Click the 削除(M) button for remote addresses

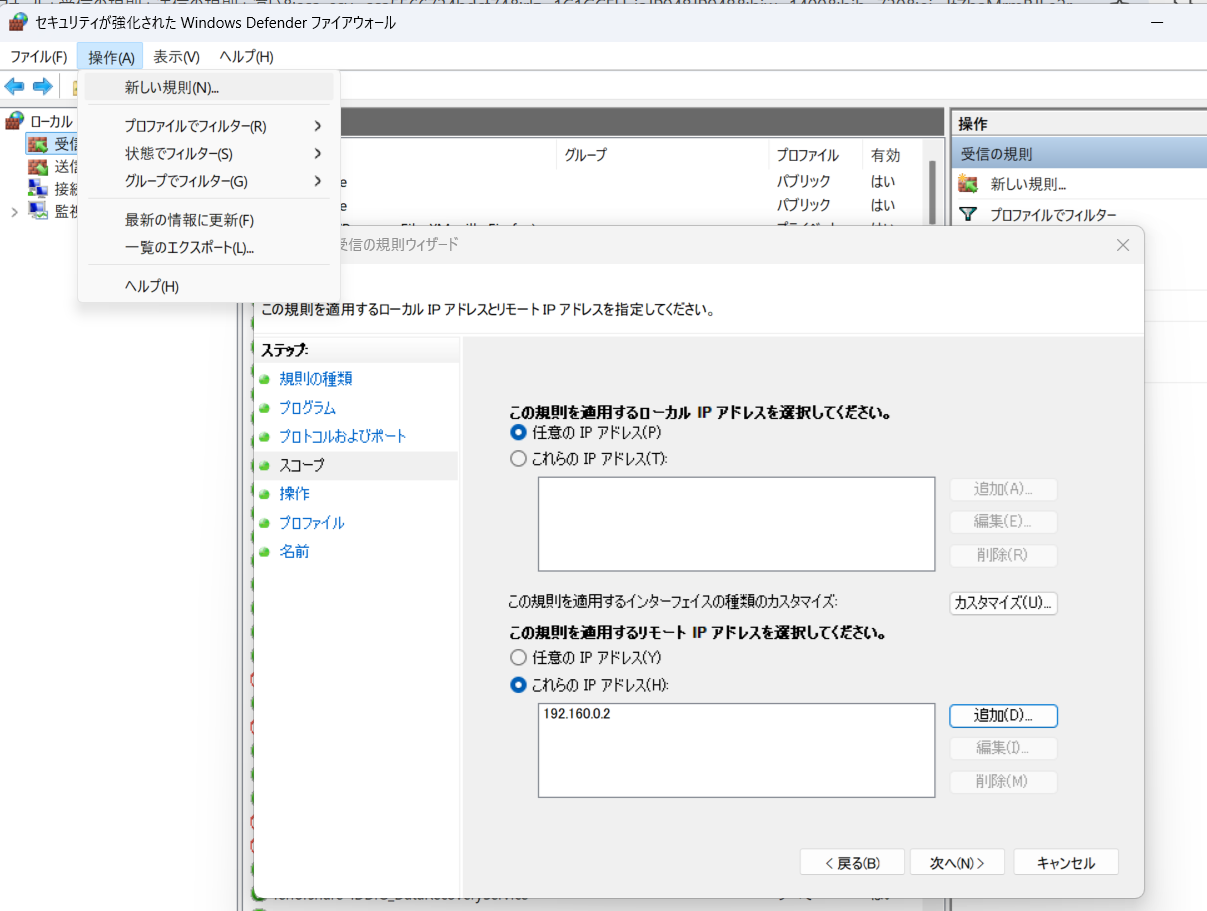click(1003, 781)
